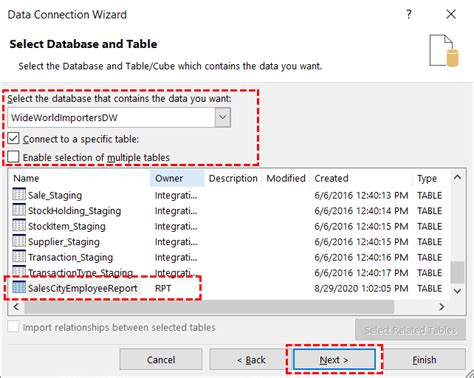Screen dimensions: 474x378
Task: Enable selection of multiple tables checkbox
Action: (13, 157)
